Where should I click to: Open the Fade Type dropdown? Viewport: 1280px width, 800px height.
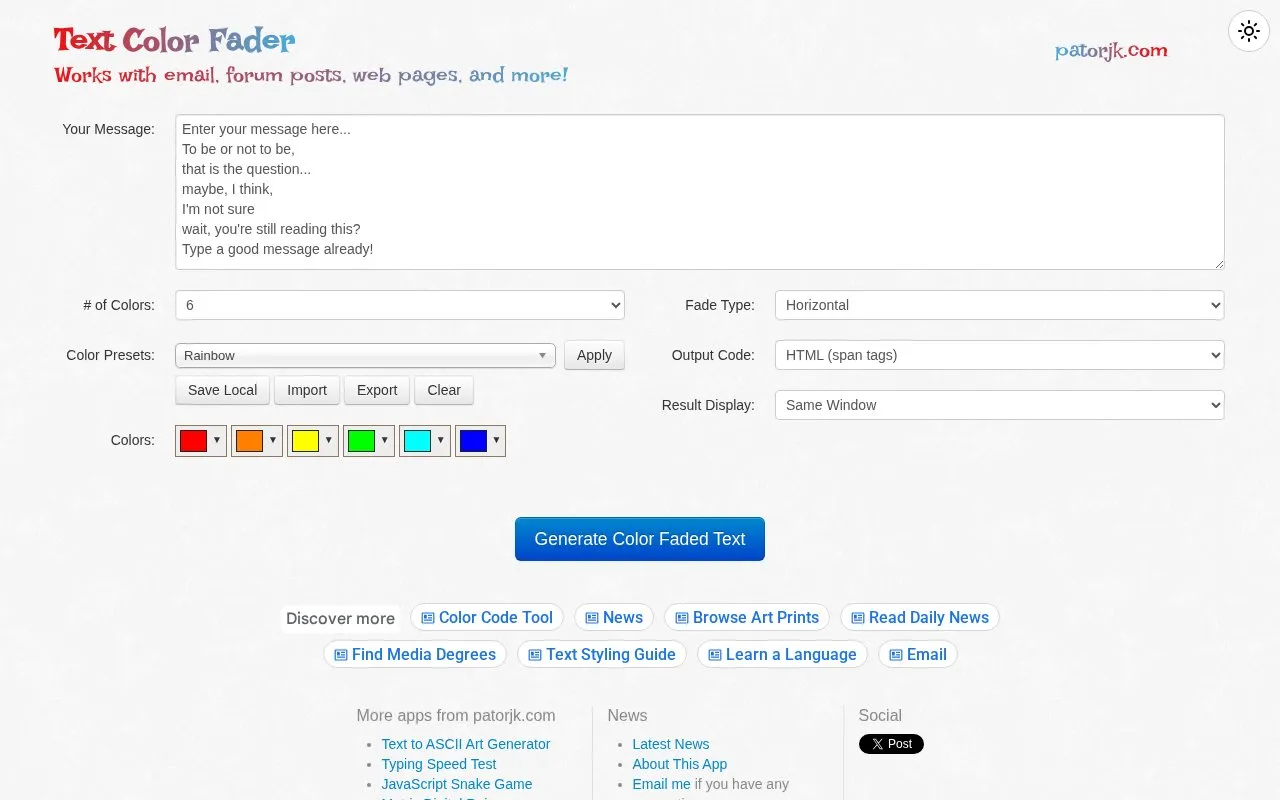[x=1000, y=305]
